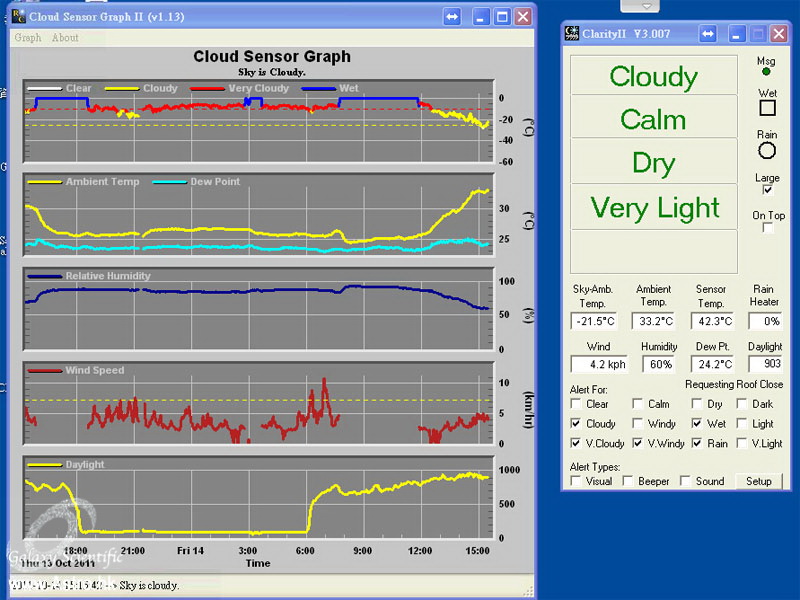Screen dimensions: 800x600
Task: Click the double-arrow button in Cloud Sensor Graph title bar
Action: tap(452, 17)
